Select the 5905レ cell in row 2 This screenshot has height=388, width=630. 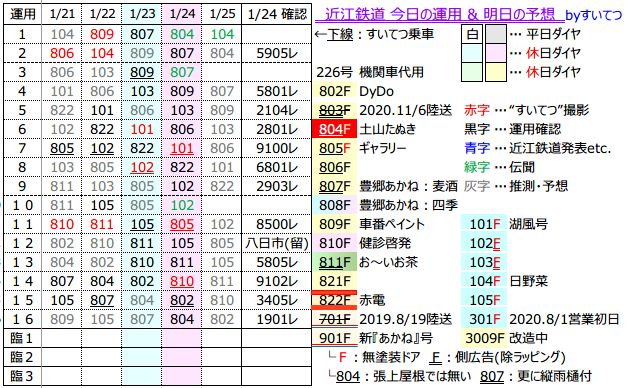(x=277, y=53)
